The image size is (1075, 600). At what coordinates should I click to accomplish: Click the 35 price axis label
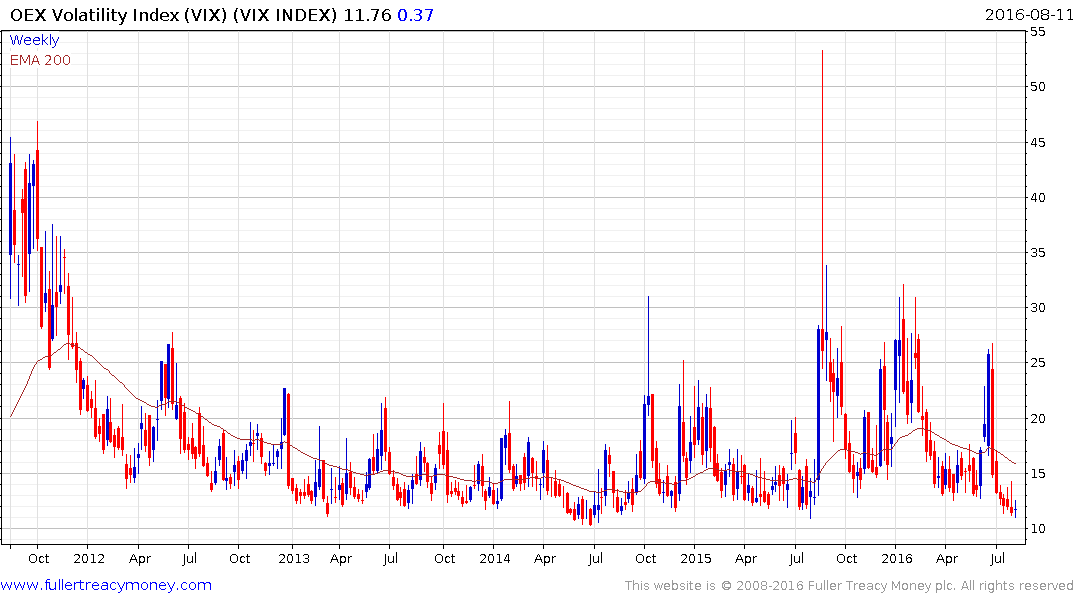pos(1037,252)
